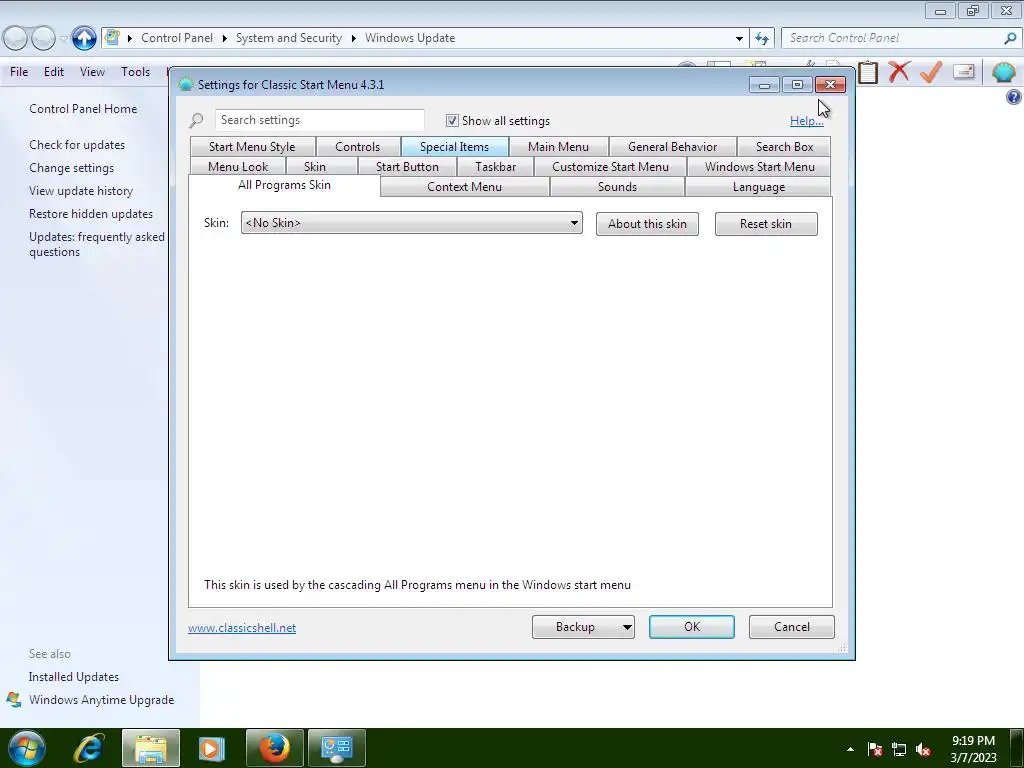Switch to Start Menu Style tab
This screenshot has height=768, width=1024.
coord(252,146)
